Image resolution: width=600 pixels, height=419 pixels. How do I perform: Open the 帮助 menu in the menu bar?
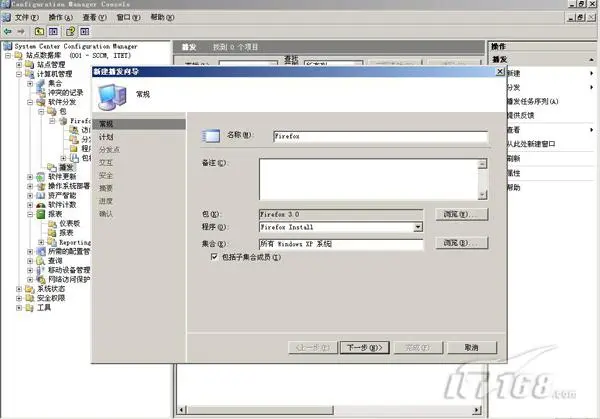[x=163, y=18]
